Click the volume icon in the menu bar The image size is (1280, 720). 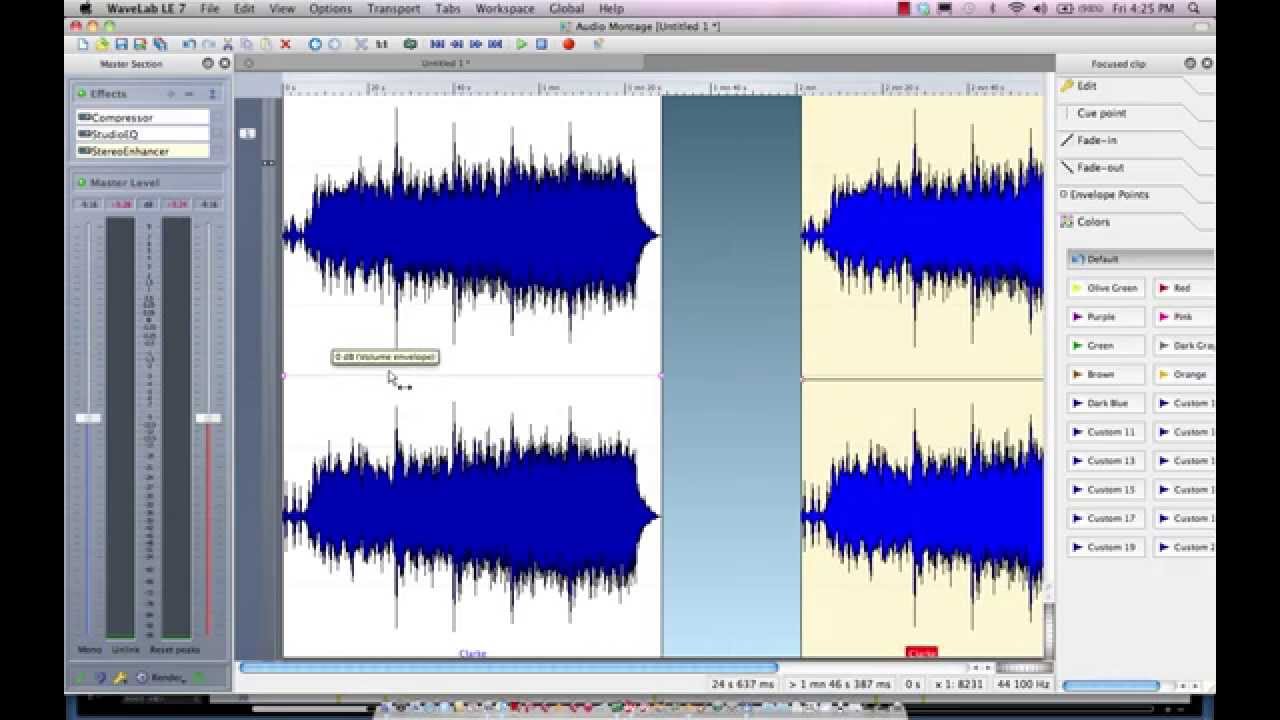pyautogui.click(x=1040, y=8)
